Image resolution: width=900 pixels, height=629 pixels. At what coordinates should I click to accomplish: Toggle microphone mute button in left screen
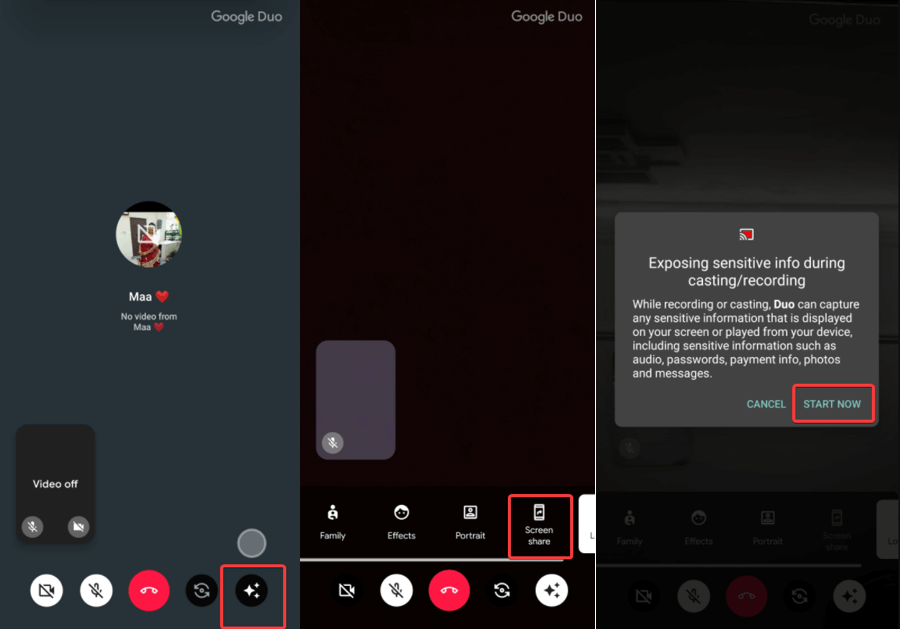click(96, 590)
